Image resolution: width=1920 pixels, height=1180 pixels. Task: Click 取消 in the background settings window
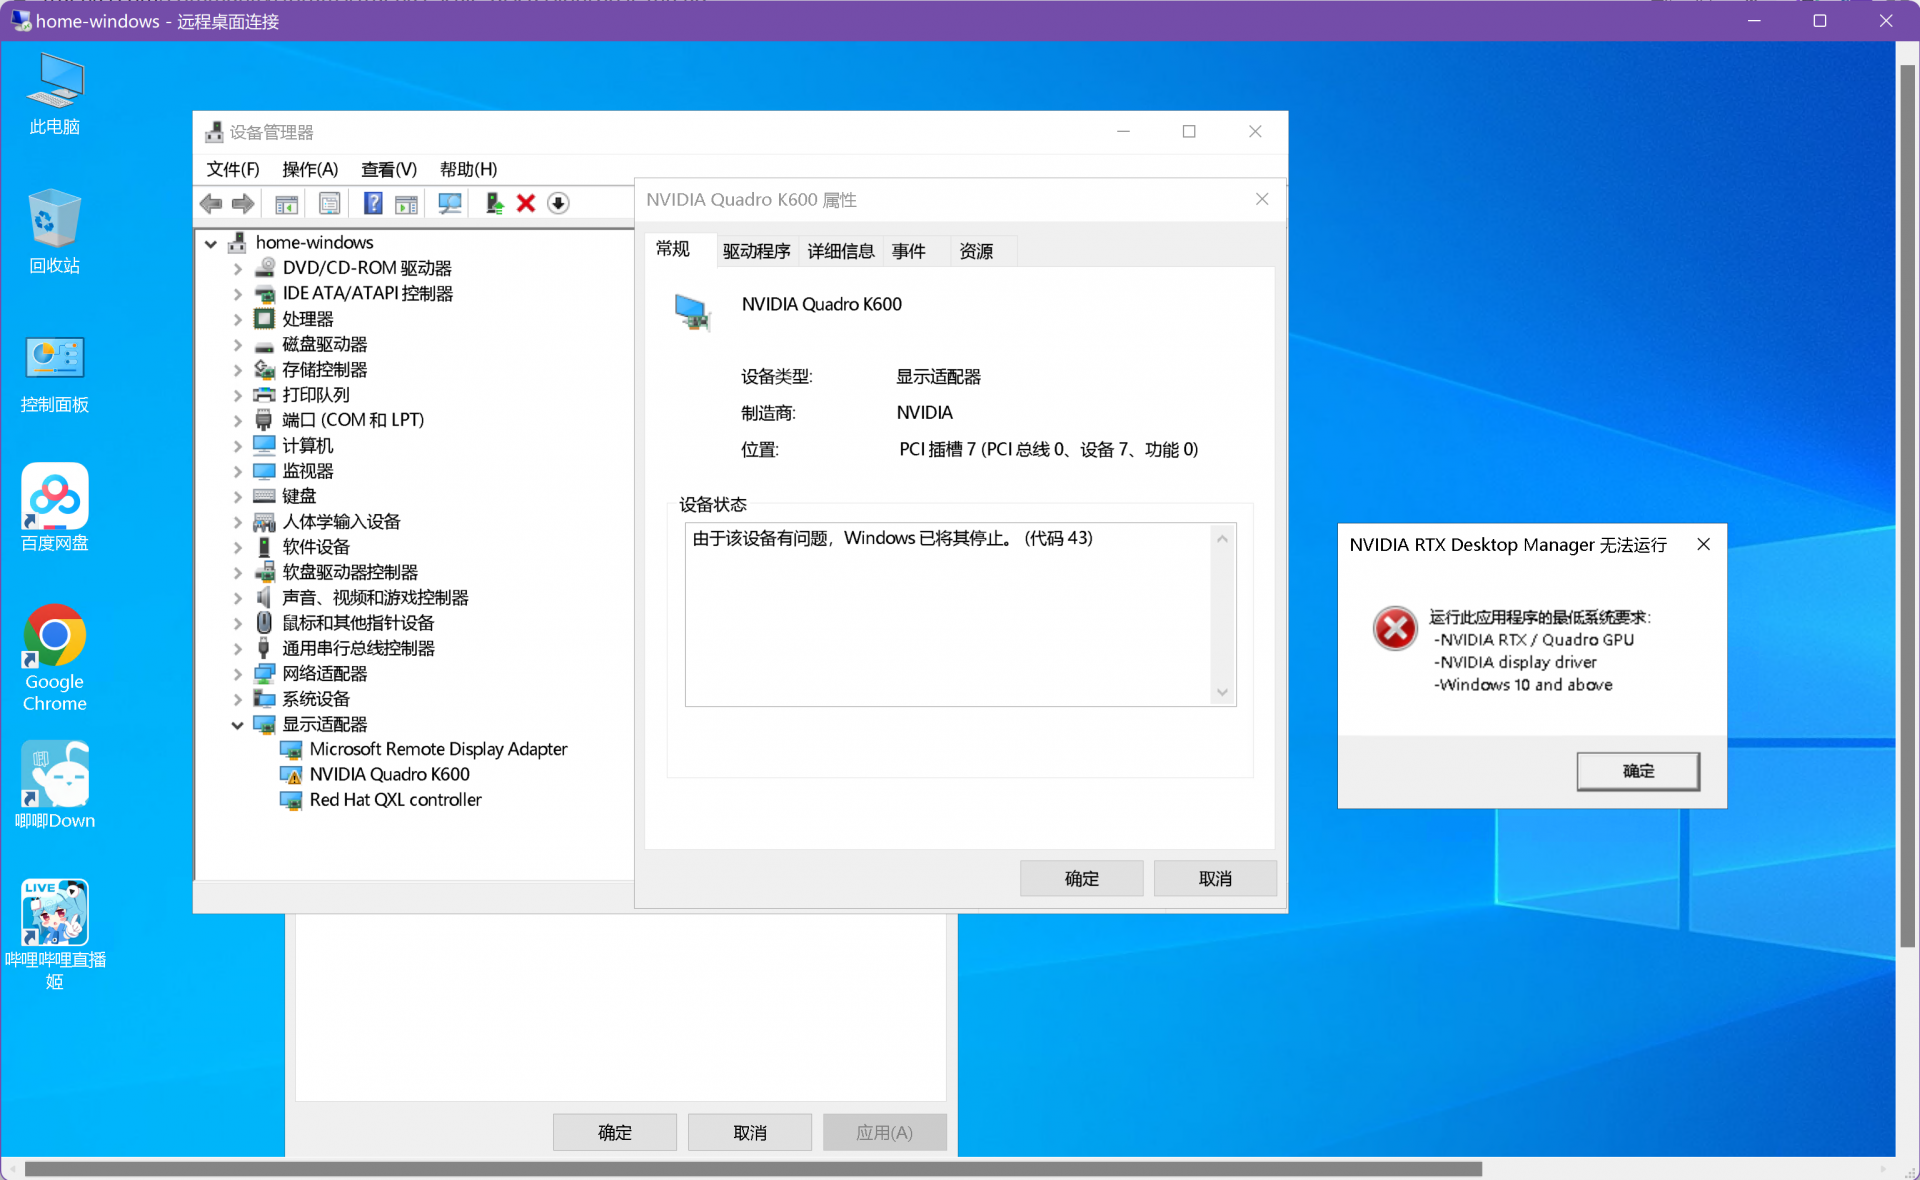[750, 1132]
